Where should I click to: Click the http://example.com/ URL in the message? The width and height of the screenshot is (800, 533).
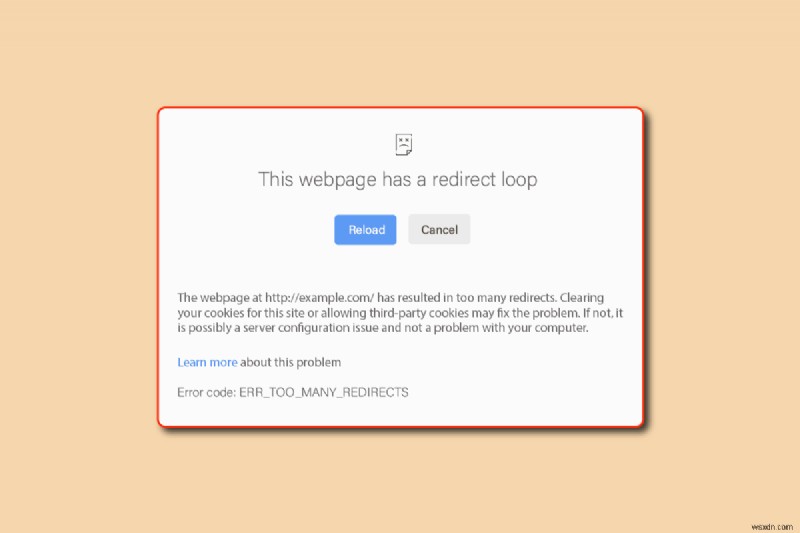(x=320, y=298)
